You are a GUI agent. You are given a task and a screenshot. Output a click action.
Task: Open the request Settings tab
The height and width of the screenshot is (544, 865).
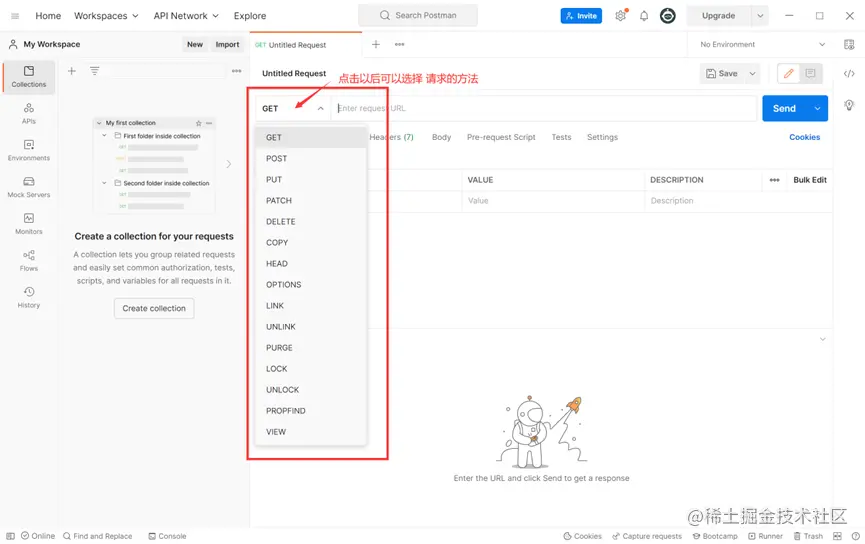tap(602, 137)
